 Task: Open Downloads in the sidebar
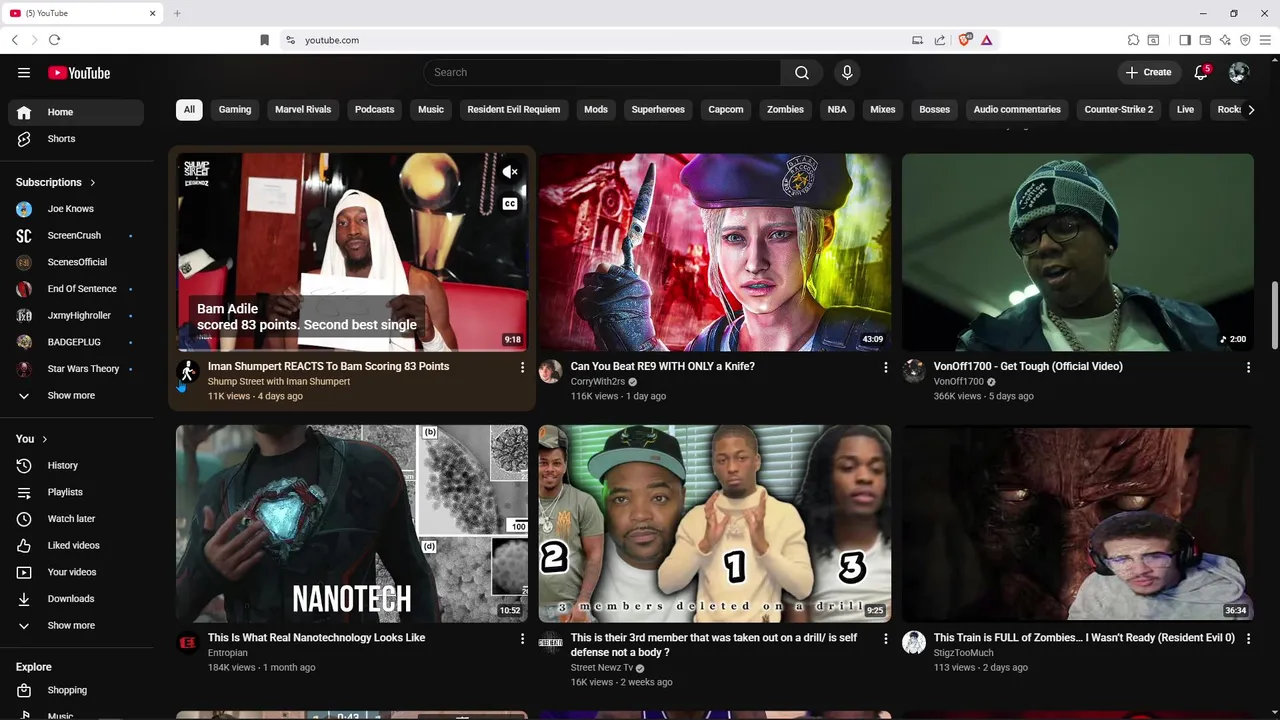(x=76, y=599)
